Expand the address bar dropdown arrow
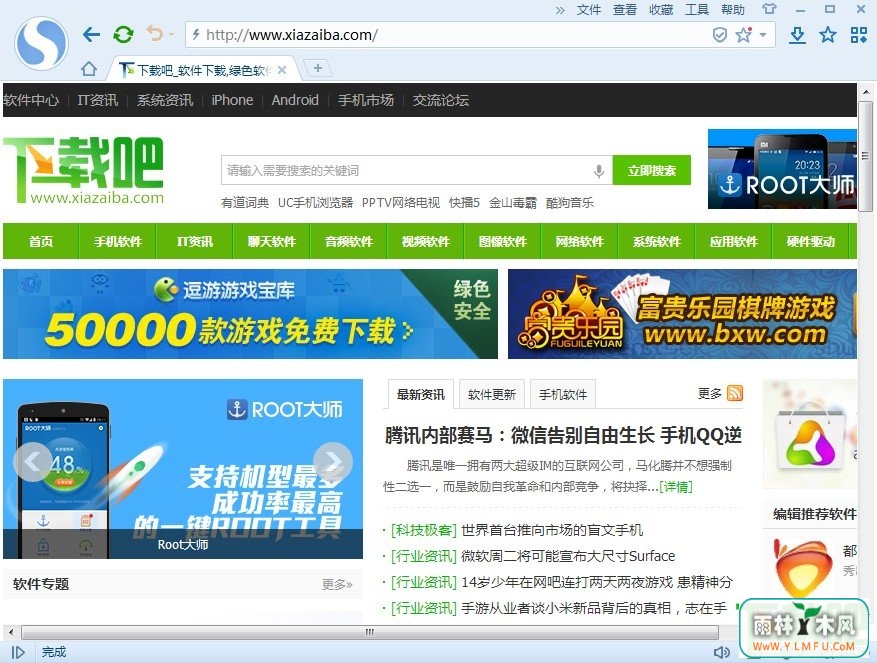 coord(763,35)
